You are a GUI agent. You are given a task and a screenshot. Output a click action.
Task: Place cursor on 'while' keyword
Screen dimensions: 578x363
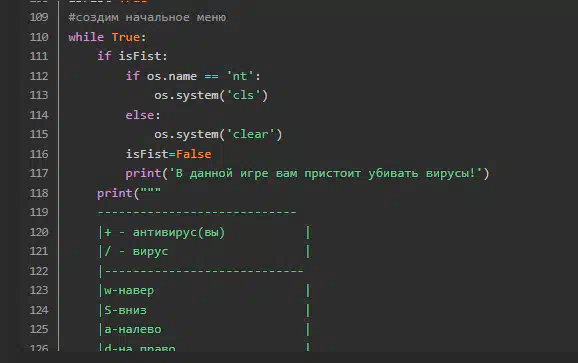[86, 37]
